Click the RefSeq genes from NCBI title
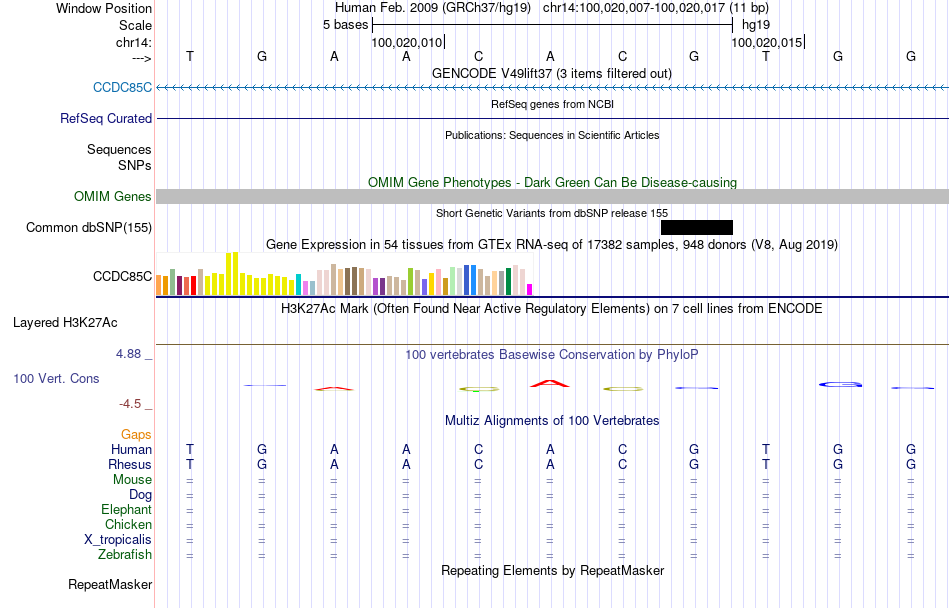The width and height of the screenshot is (950, 608). click(x=552, y=104)
